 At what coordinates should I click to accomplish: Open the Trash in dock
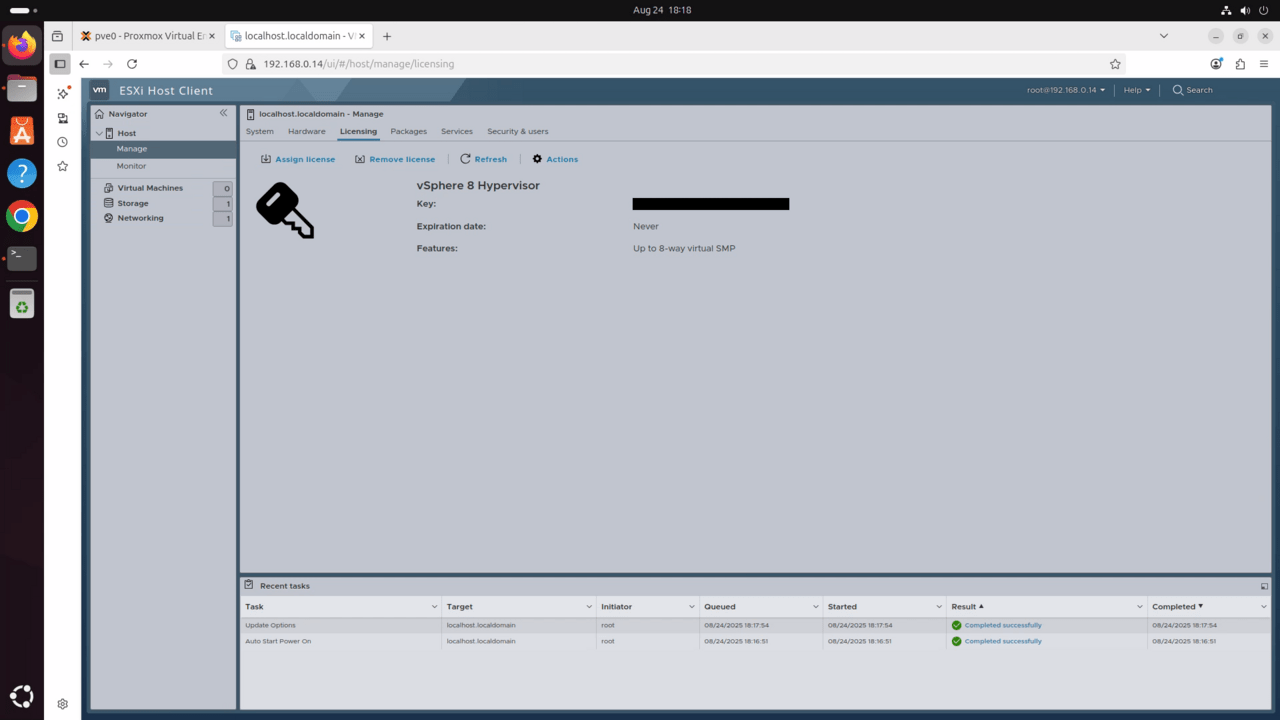[x=22, y=302]
